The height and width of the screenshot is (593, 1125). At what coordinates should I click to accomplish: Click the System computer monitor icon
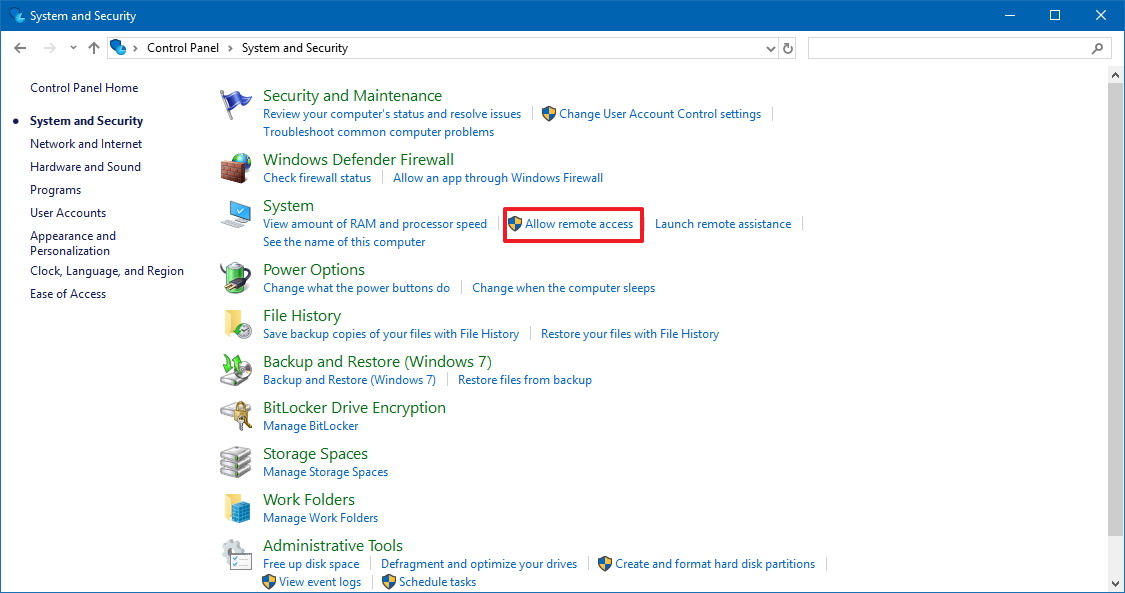pos(235,214)
